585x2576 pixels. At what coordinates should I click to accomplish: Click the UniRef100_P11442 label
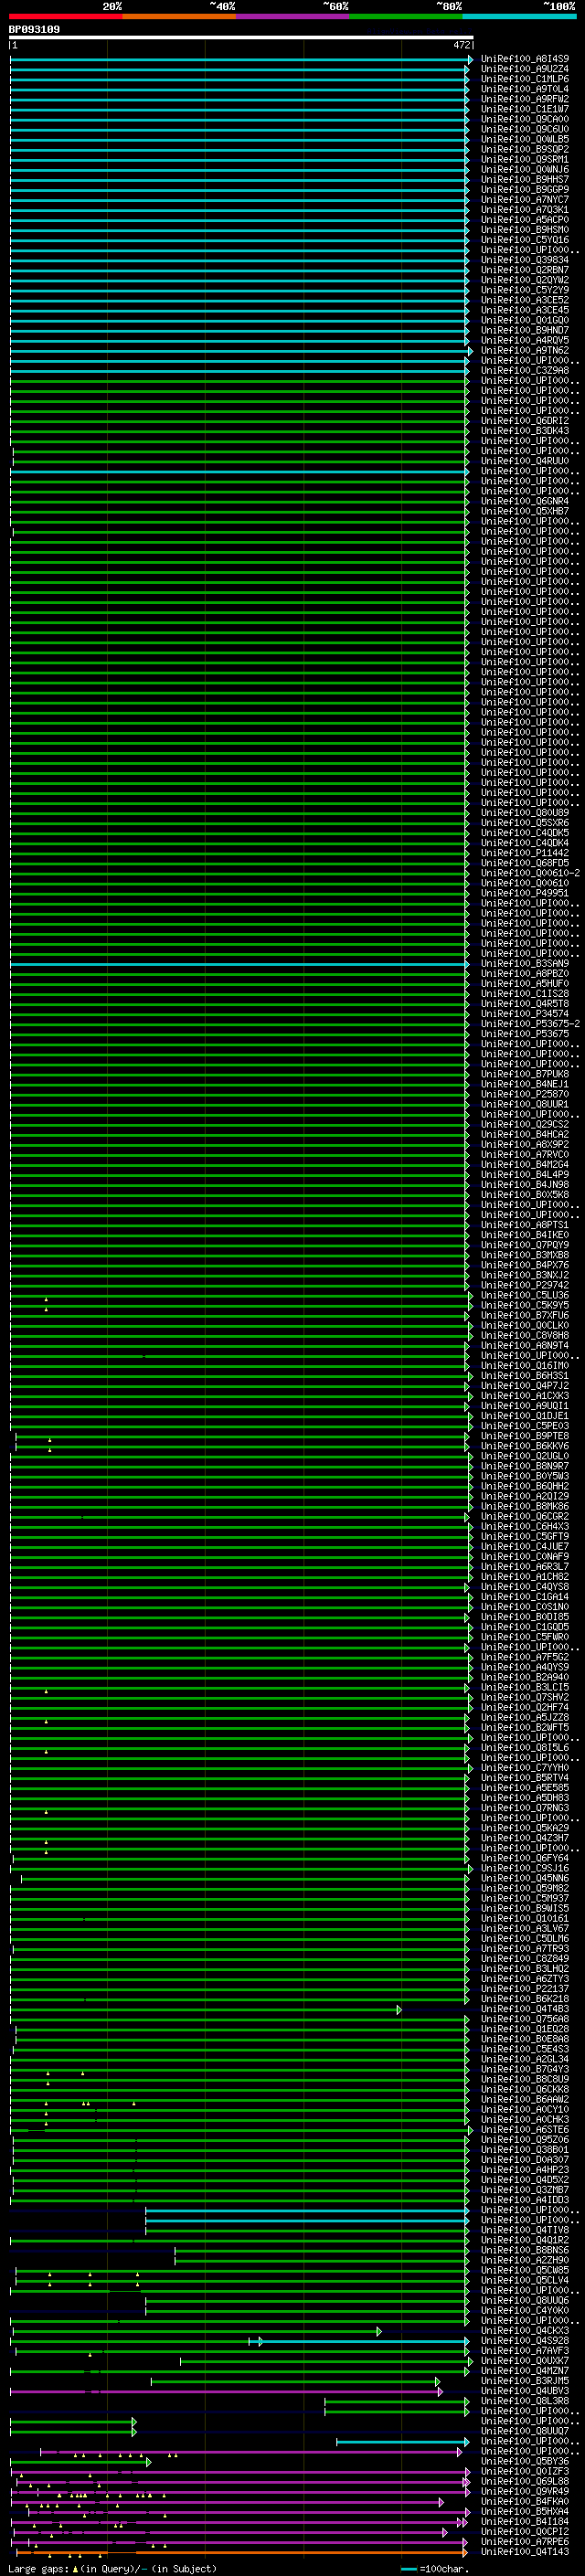tap(525, 853)
